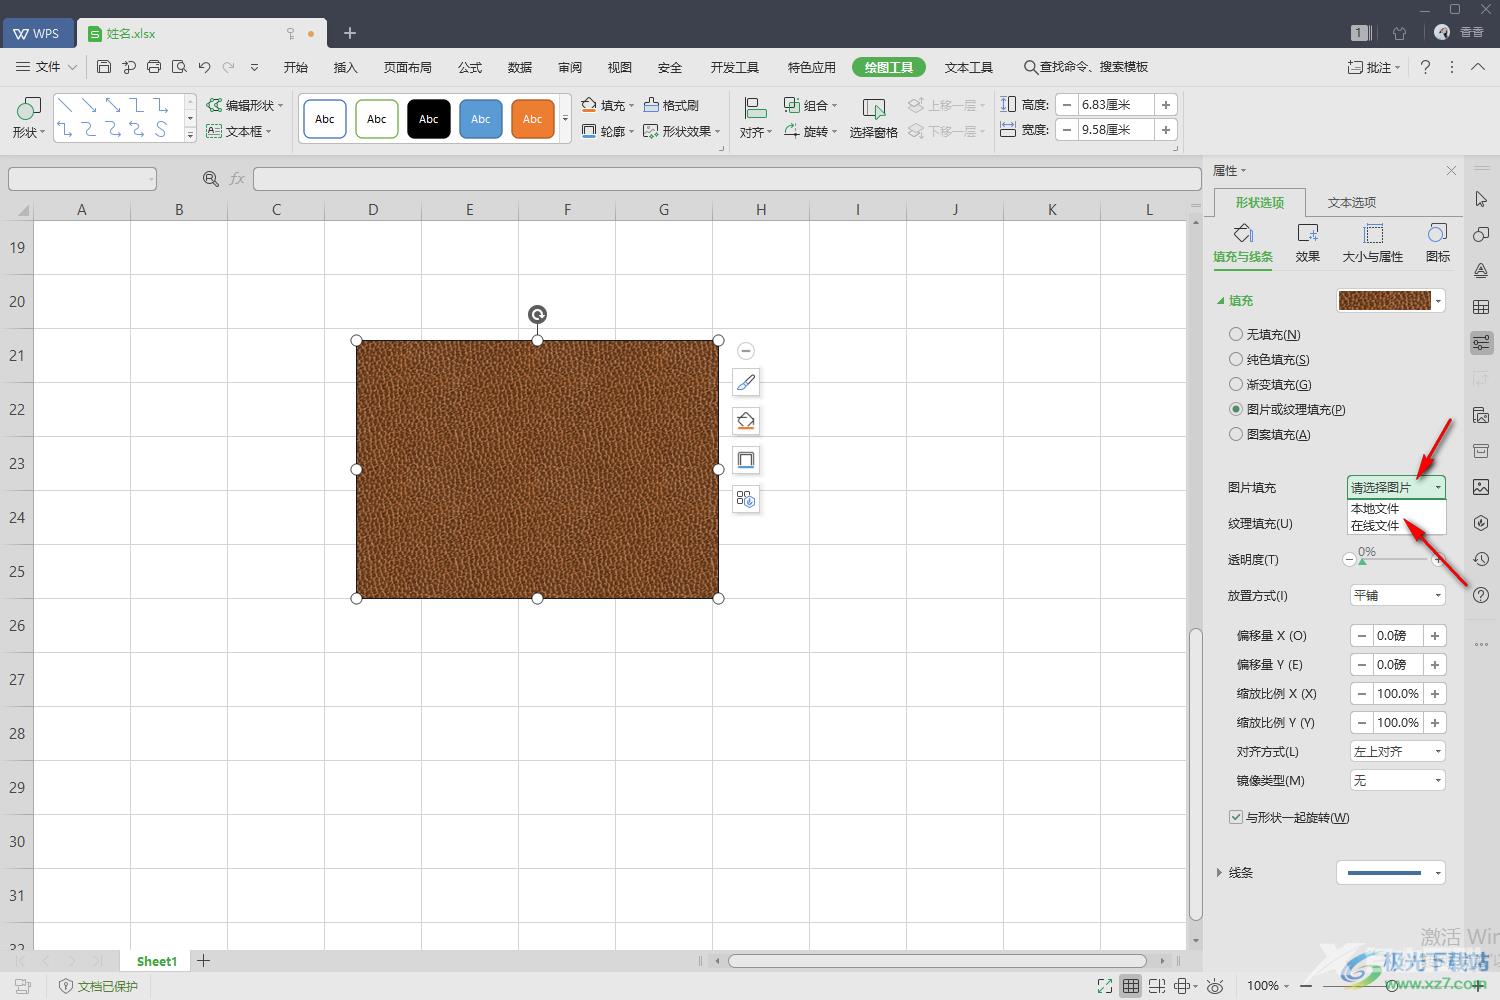Screen dimensions: 1500x1000
Task: Open the 开始 ribbon tab
Action: 296,67
